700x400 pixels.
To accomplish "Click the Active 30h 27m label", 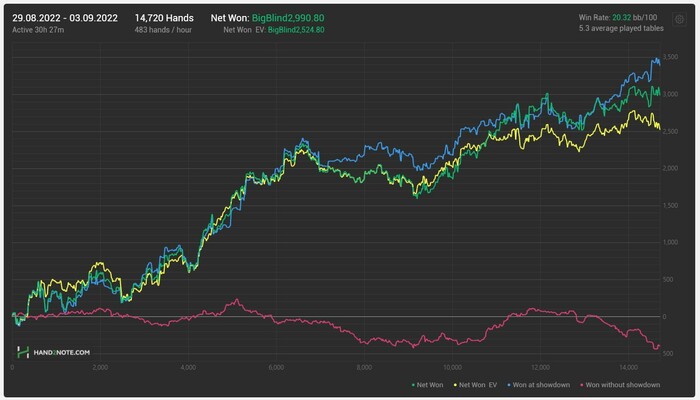I will click(38, 30).
